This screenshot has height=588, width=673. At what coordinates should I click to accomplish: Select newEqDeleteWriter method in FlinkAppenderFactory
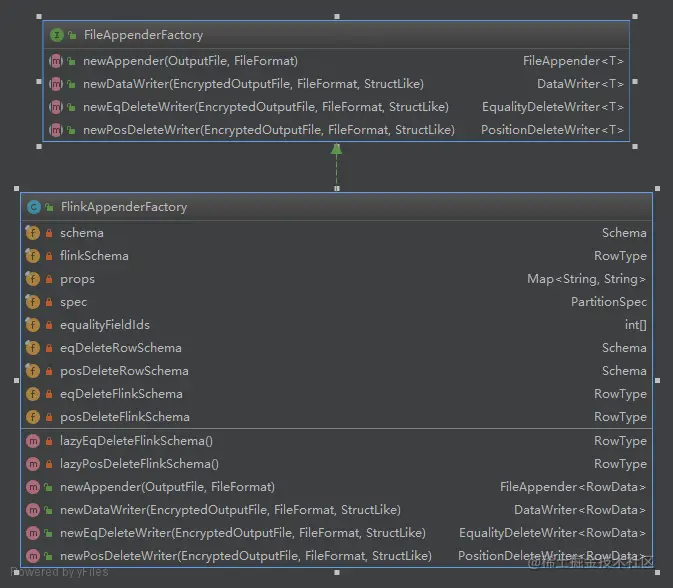(243, 533)
